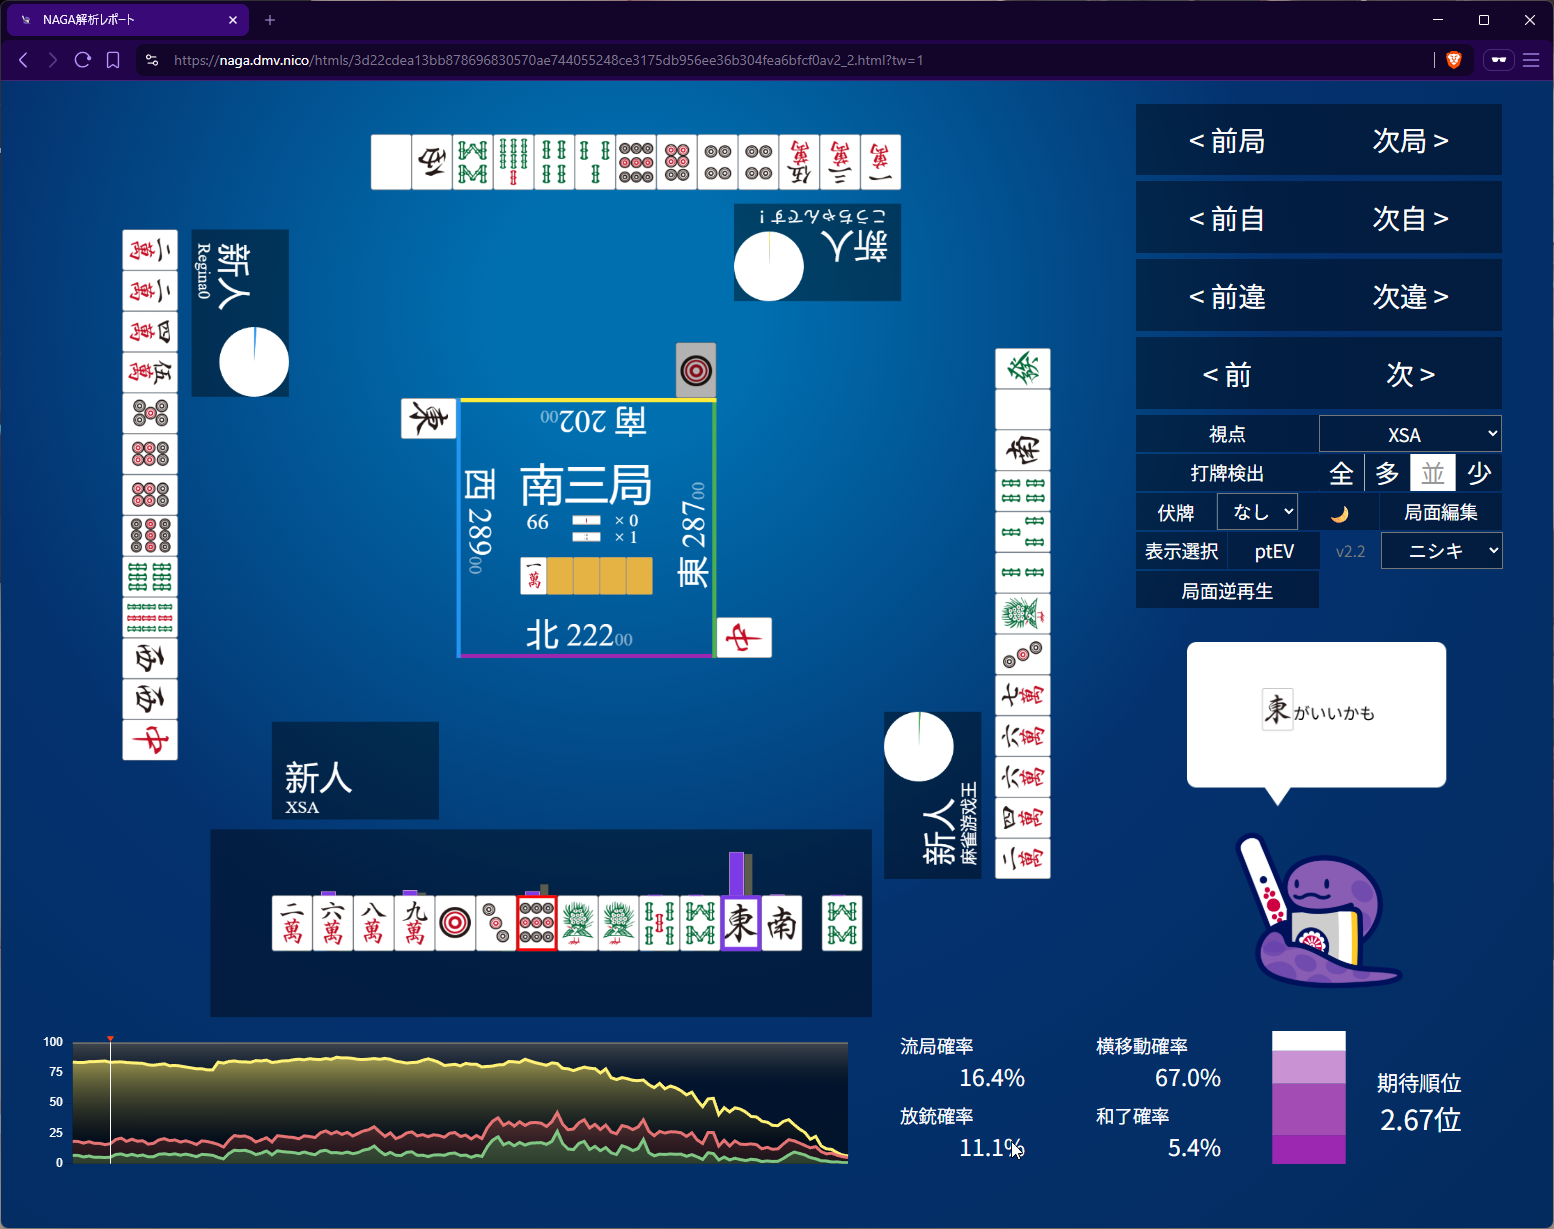1554x1229 pixels.
Task: Open the Brave Shields icon in address bar
Action: pyautogui.click(x=1454, y=60)
